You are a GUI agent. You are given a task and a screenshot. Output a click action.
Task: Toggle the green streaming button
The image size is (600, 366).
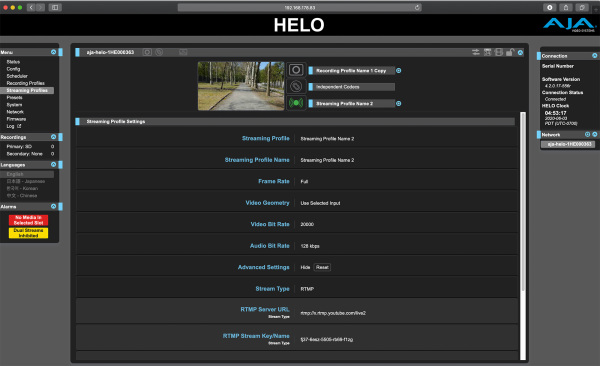pyautogui.click(x=296, y=103)
